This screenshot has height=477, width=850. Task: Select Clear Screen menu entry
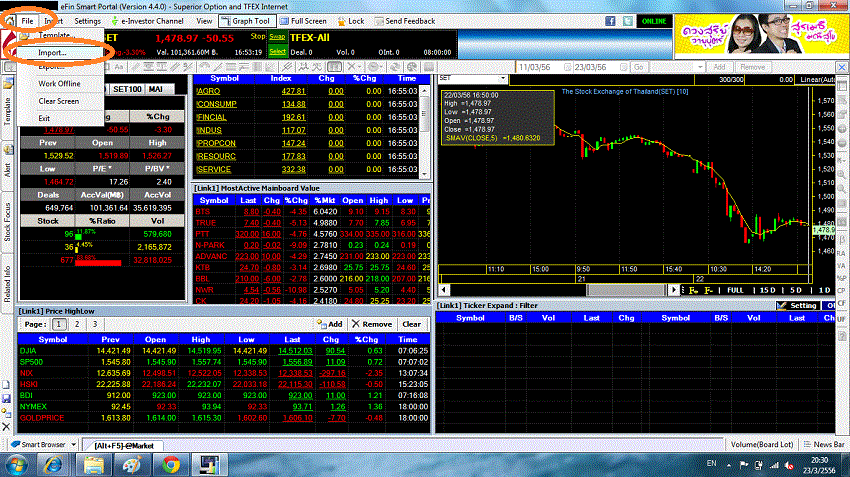point(59,101)
